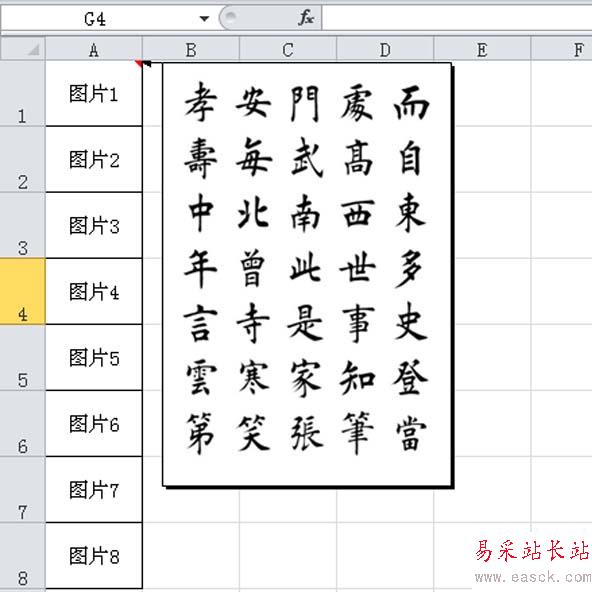This screenshot has width=592, height=592.
Task: Click cell containing 图片8
Action: tap(94, 556)
